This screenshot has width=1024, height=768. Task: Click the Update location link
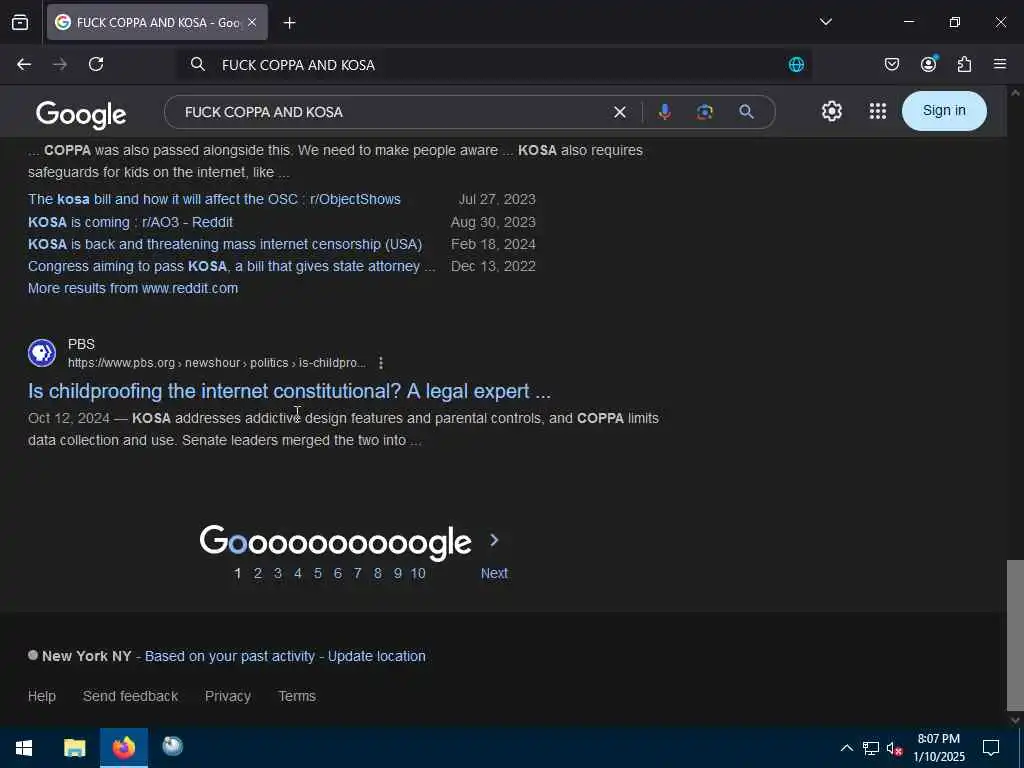tap(377, 656)
